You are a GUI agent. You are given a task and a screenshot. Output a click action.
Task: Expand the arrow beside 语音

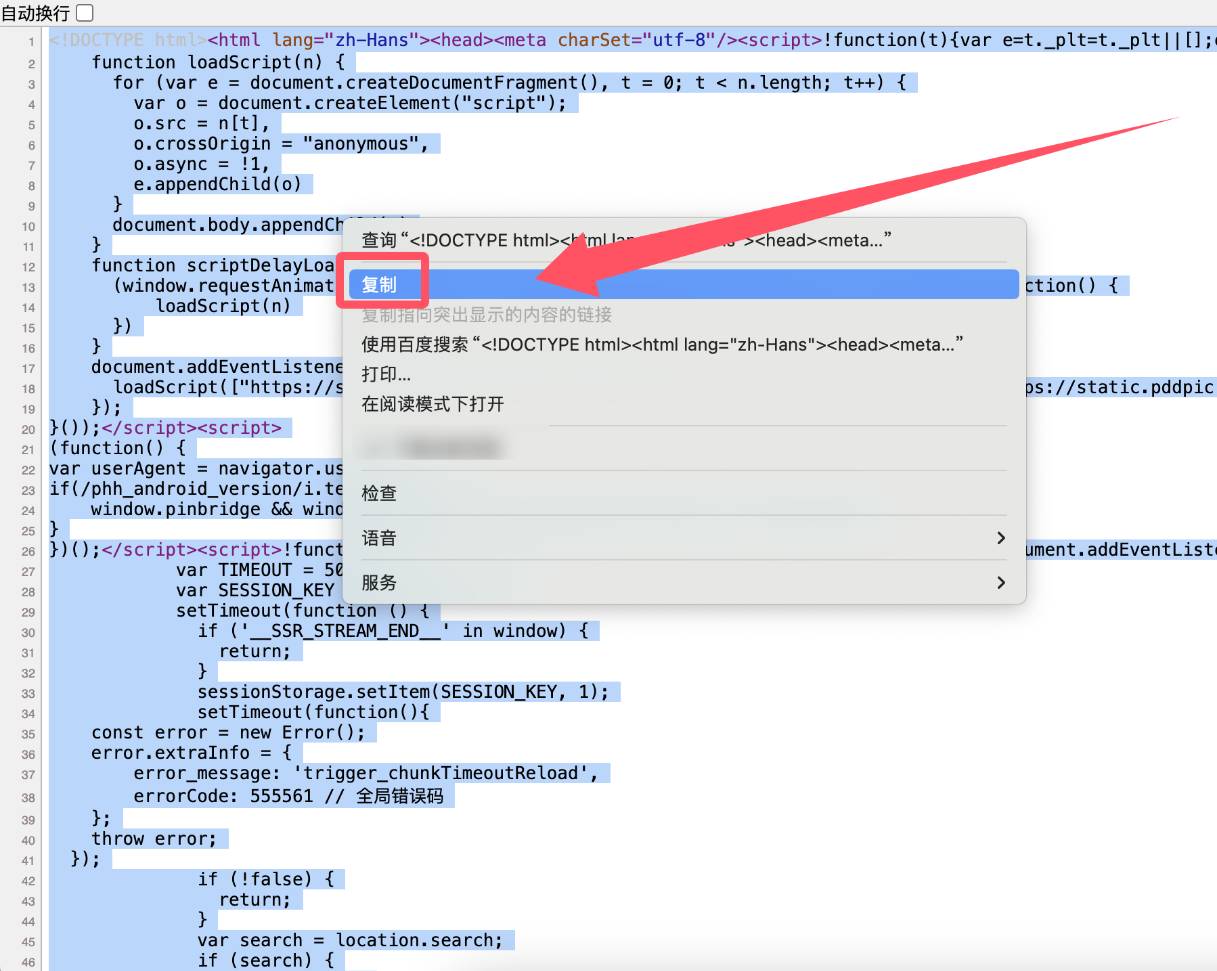pyautogui.click(x=1001, y=538)
